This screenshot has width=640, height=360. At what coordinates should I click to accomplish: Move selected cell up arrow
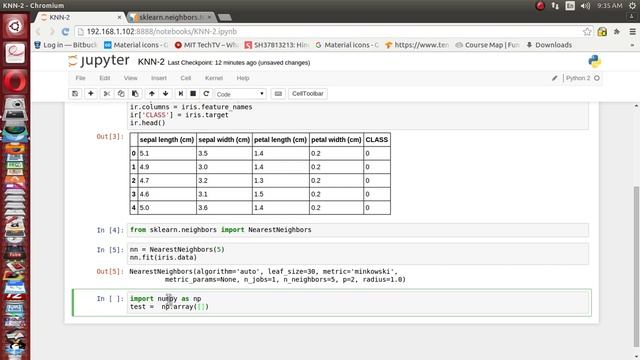click(151, 93)
